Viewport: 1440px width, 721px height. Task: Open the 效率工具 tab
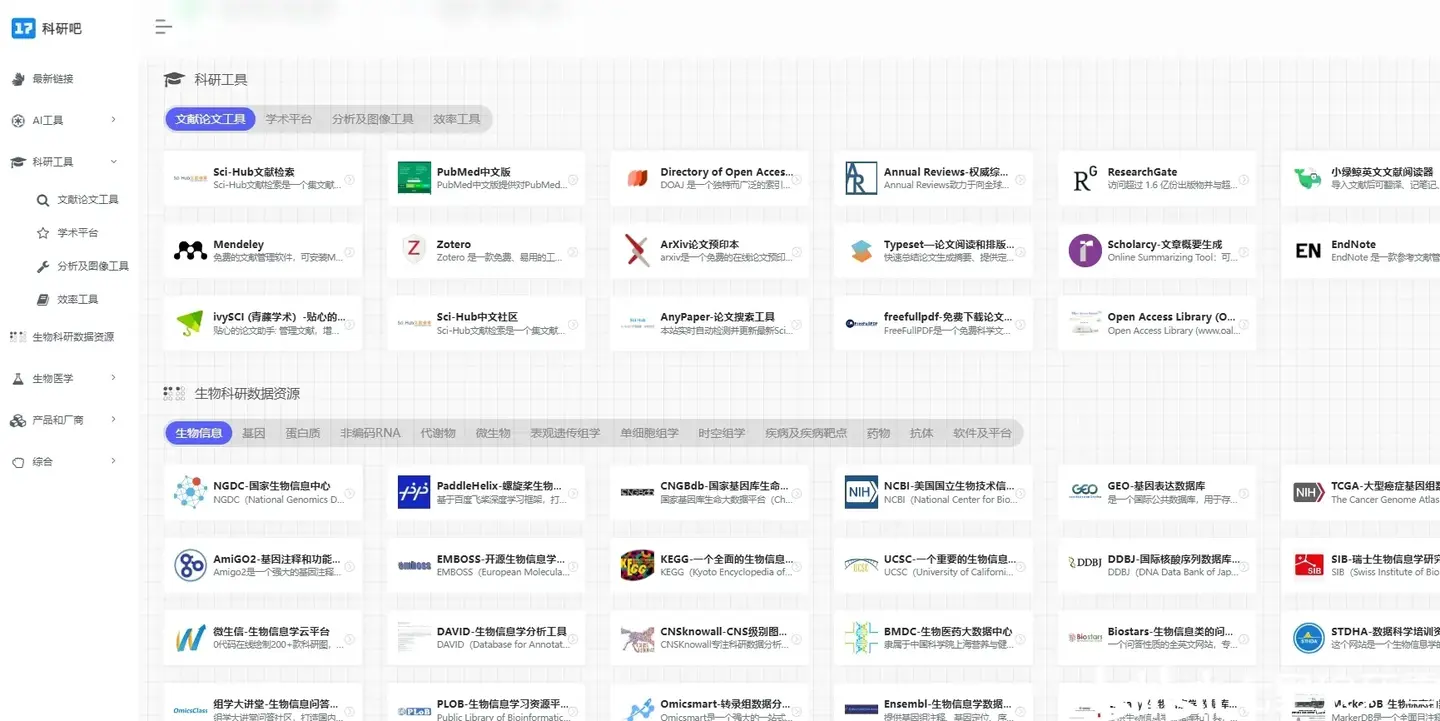(x=457, y=119)
